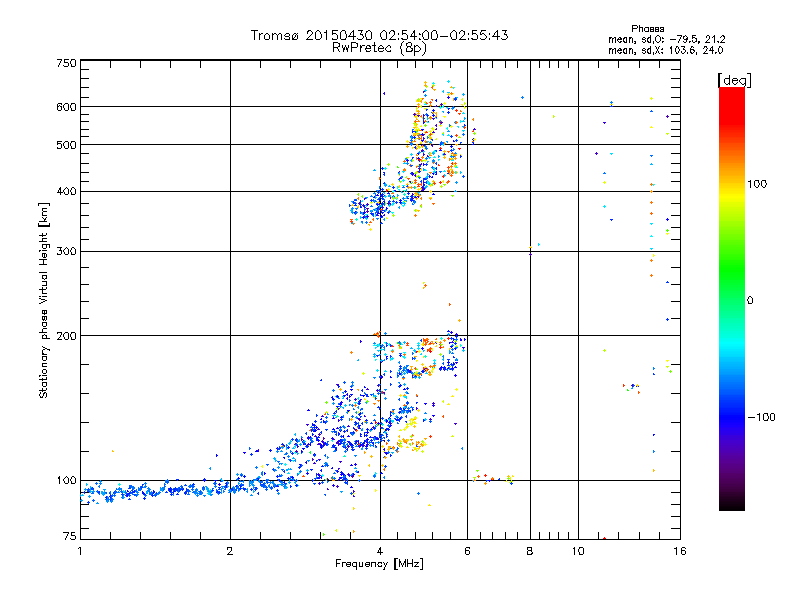Click the y-axis label '200'
This screenshot has height=600, width=800.
coord(66,336)
